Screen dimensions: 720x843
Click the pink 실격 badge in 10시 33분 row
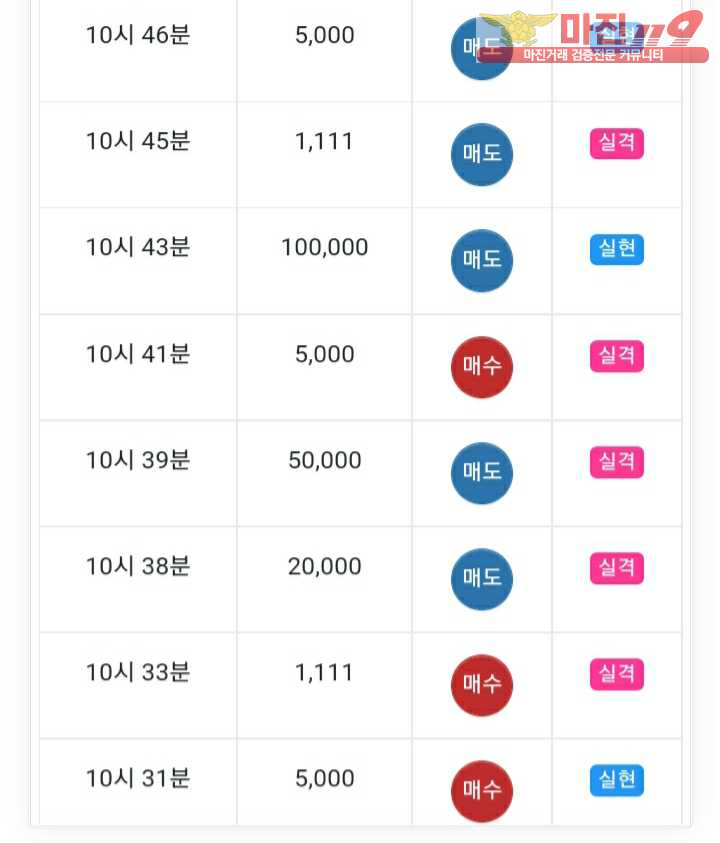[x=617, y=674]
